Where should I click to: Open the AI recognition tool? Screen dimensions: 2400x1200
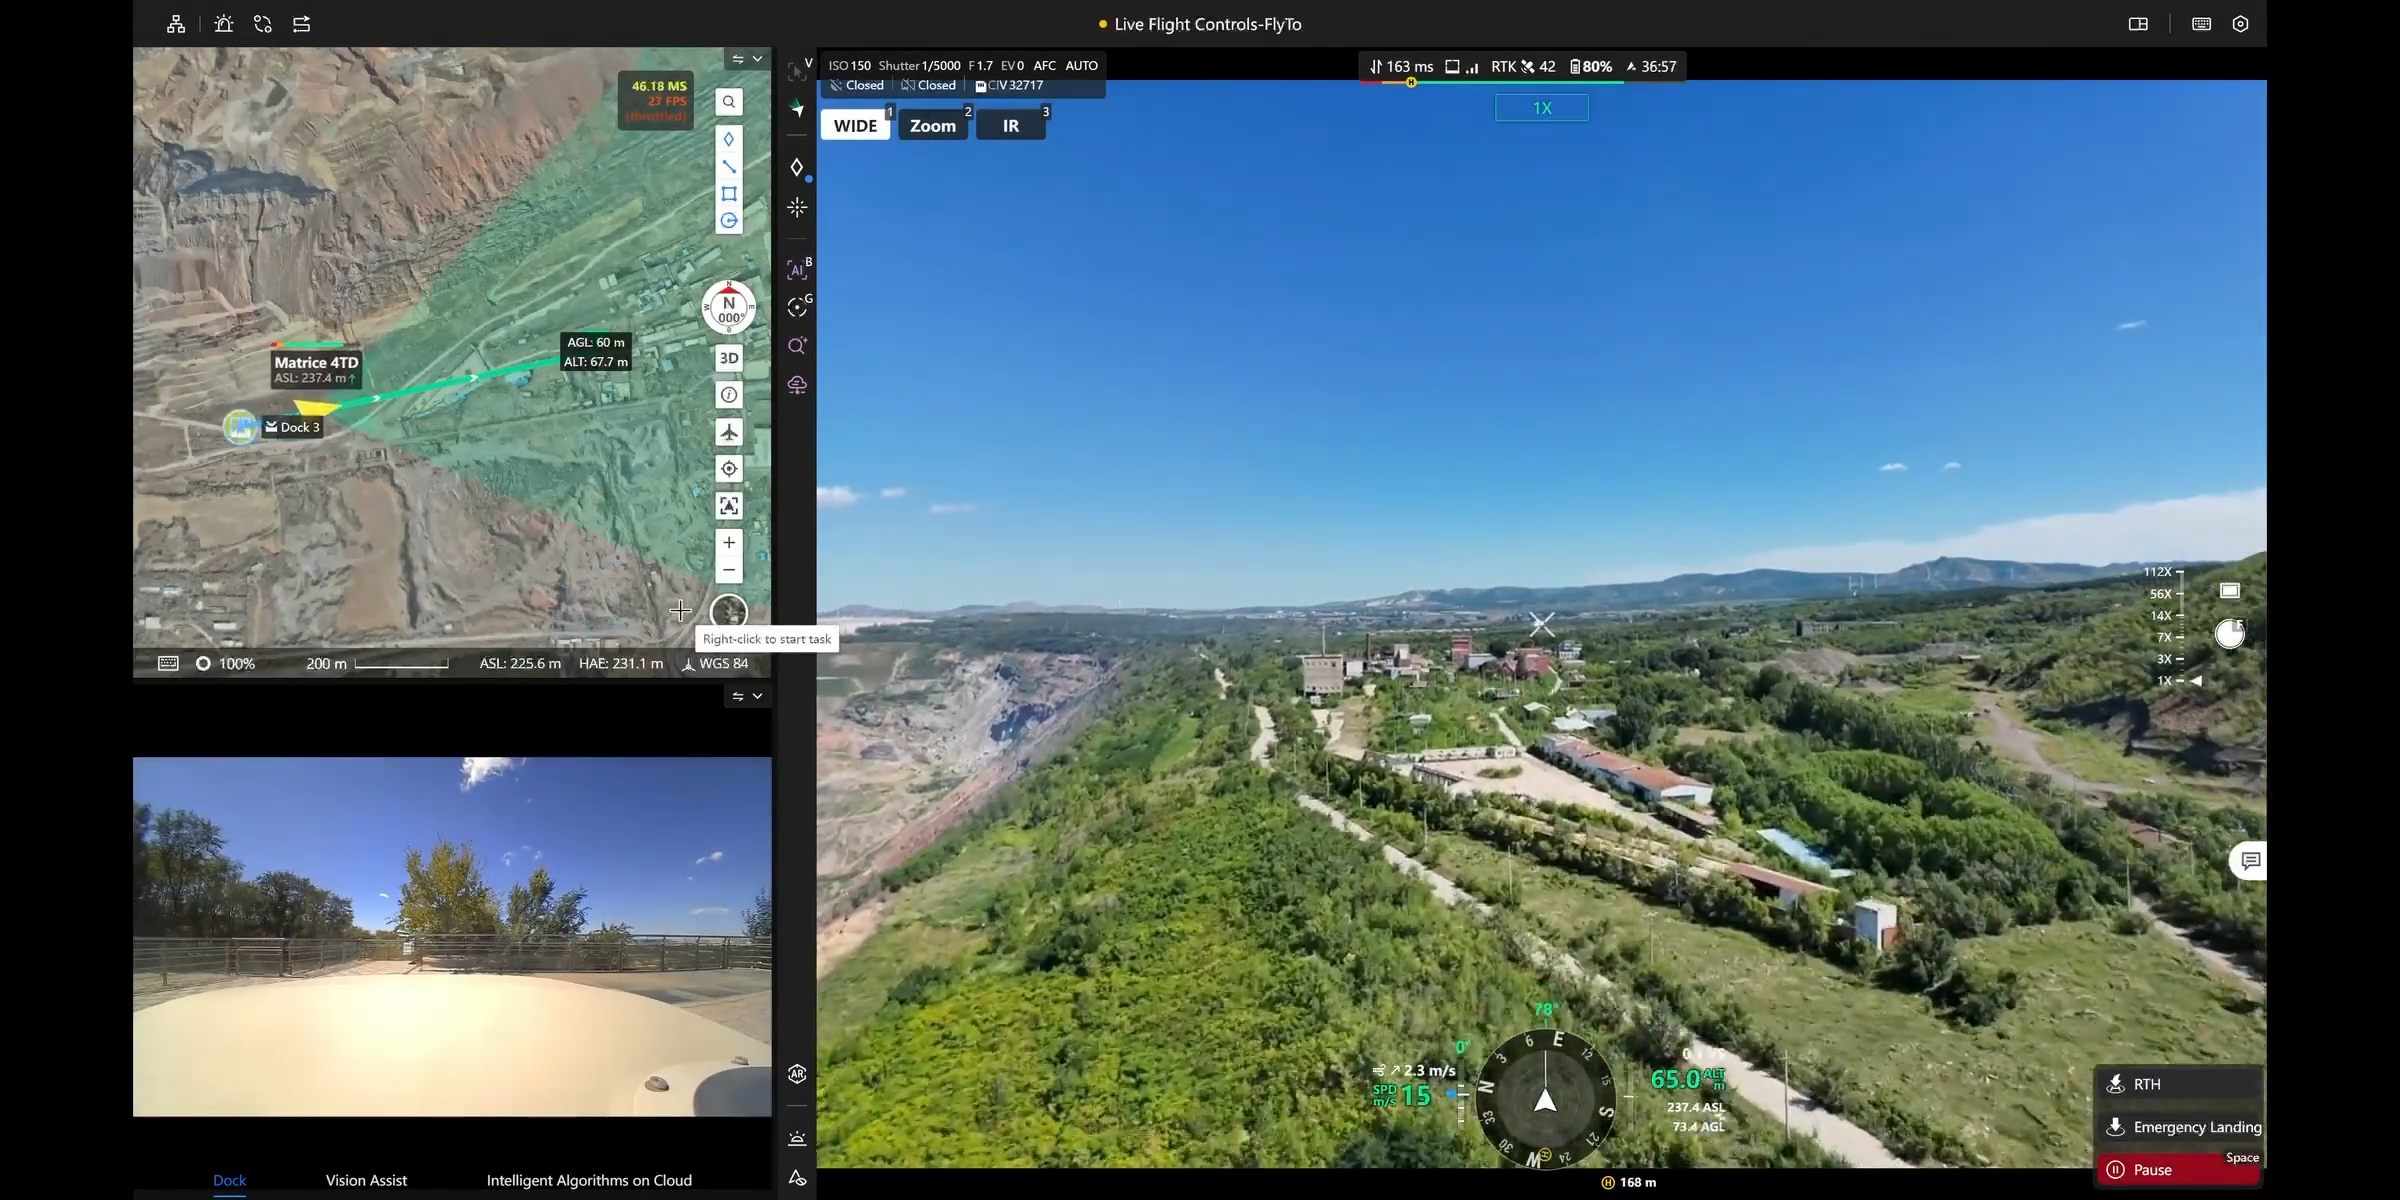pyautogui.click(x=797, y=269)
